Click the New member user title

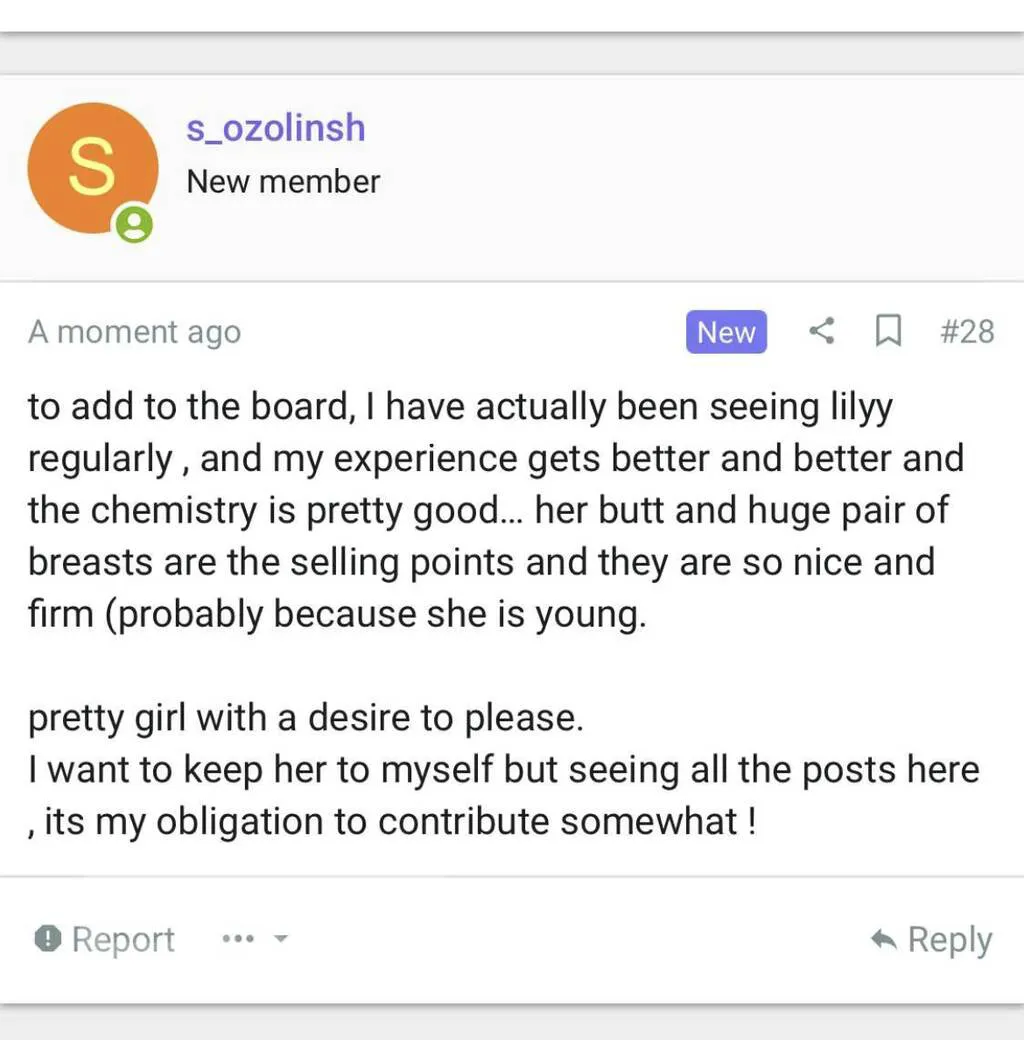[283, 182]
